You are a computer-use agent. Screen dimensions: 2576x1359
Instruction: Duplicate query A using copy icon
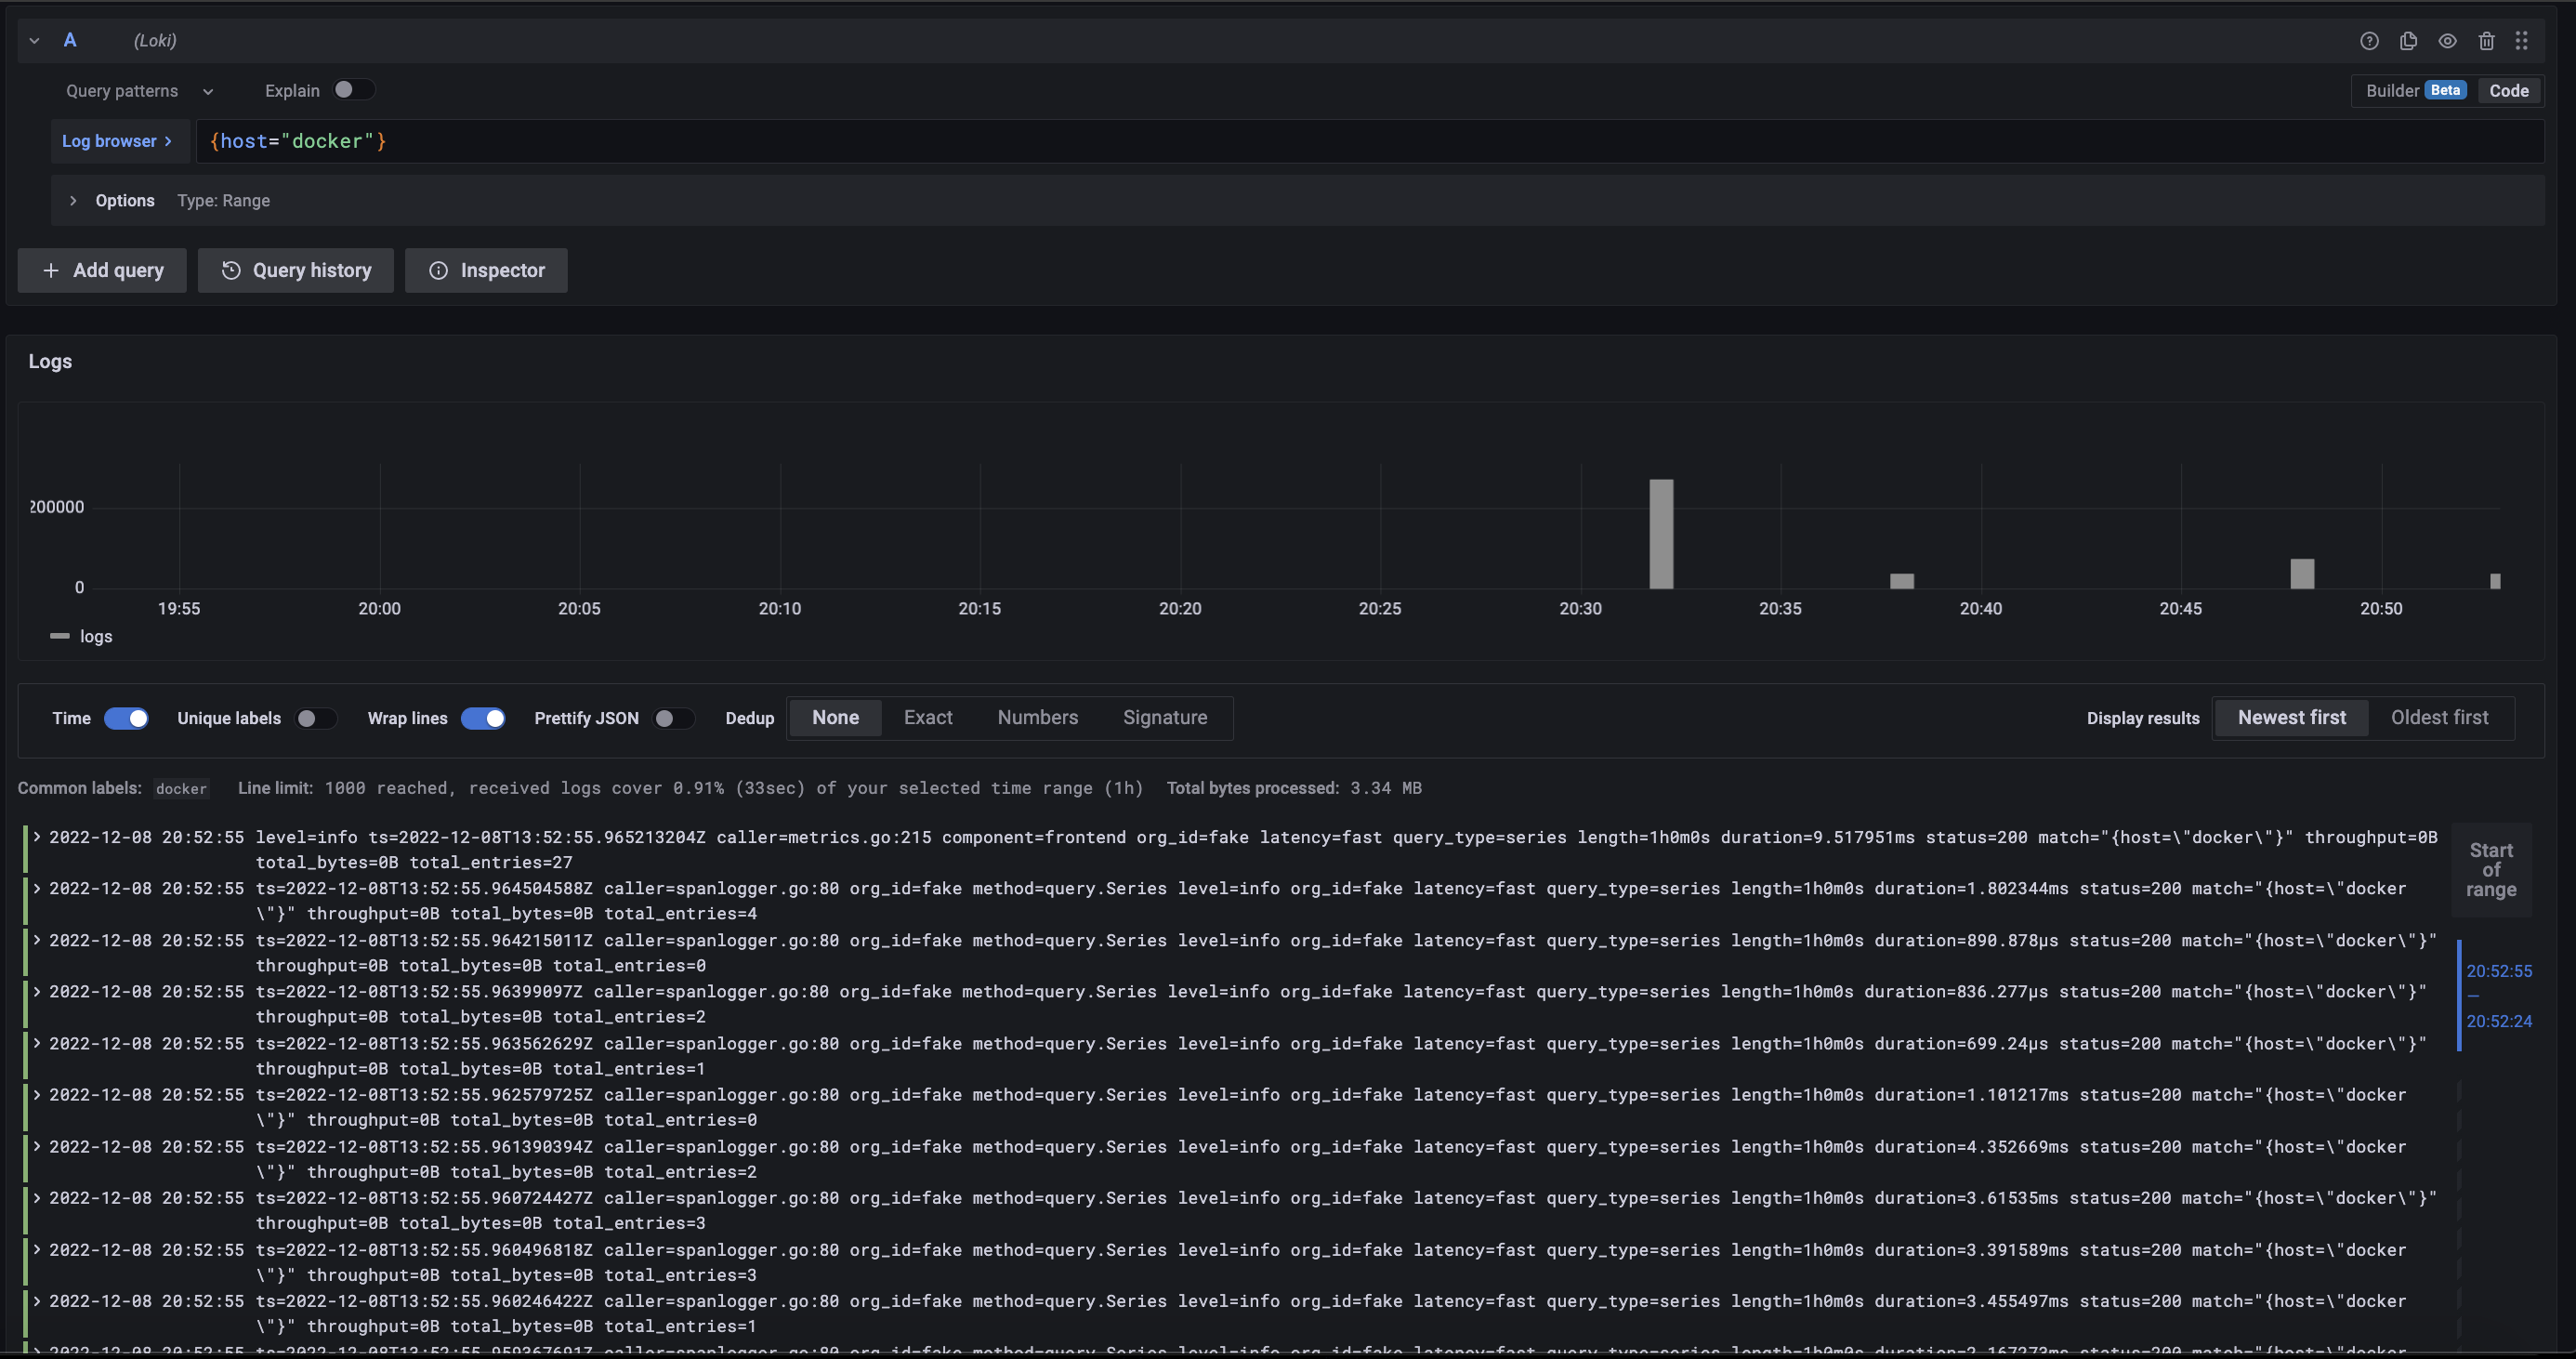[2408, 41]
